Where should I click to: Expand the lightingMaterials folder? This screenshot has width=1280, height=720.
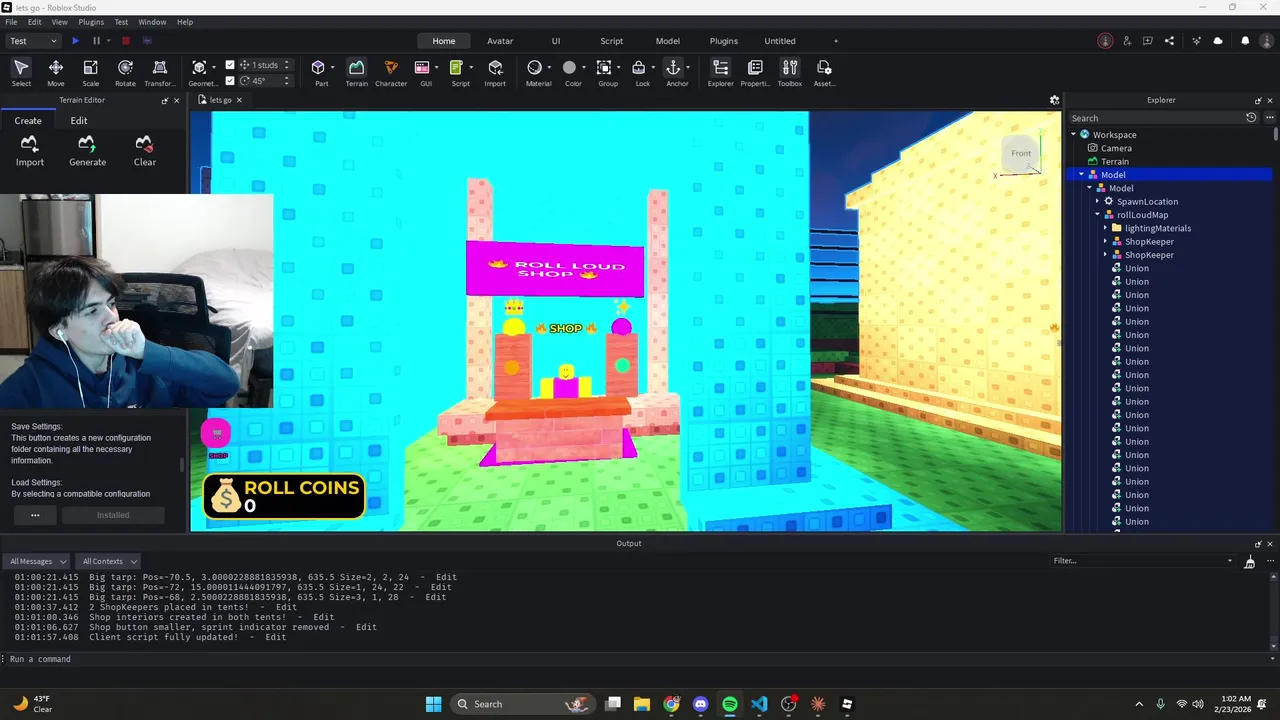[1105, 228]
